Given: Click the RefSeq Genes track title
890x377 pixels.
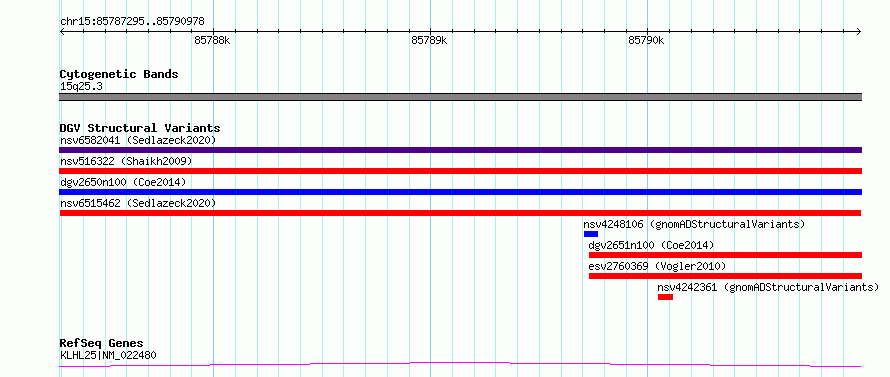Looking at the screenshot, I should tap(101, 344).
